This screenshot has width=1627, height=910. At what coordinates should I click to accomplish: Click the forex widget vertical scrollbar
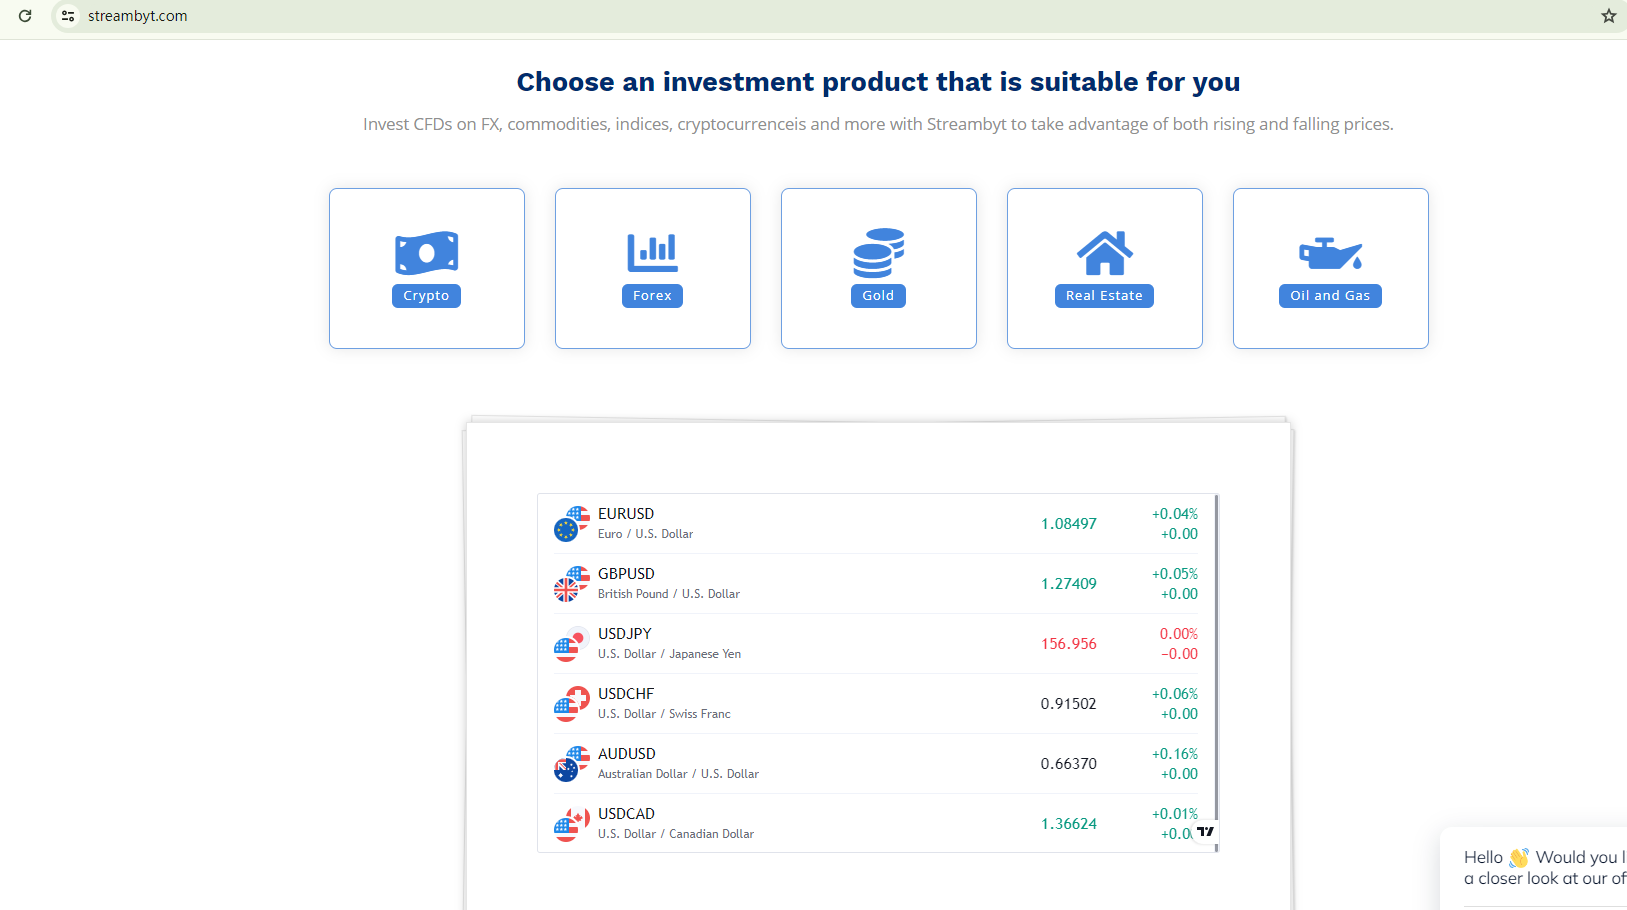[1216, 670]
